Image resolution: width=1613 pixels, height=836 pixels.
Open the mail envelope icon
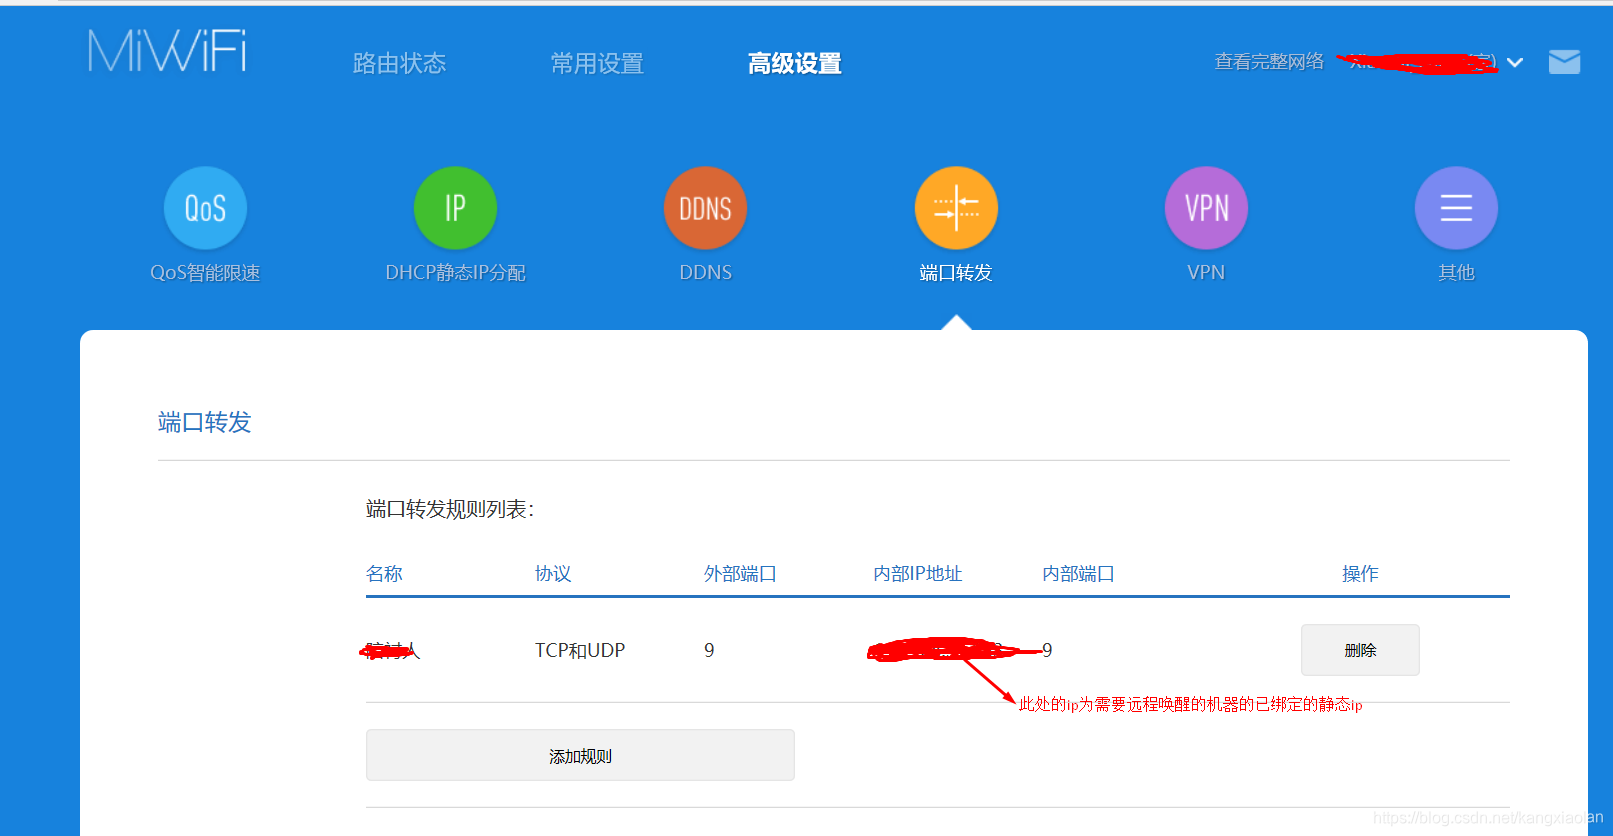pyautogui.click(x=1564, y=62)
